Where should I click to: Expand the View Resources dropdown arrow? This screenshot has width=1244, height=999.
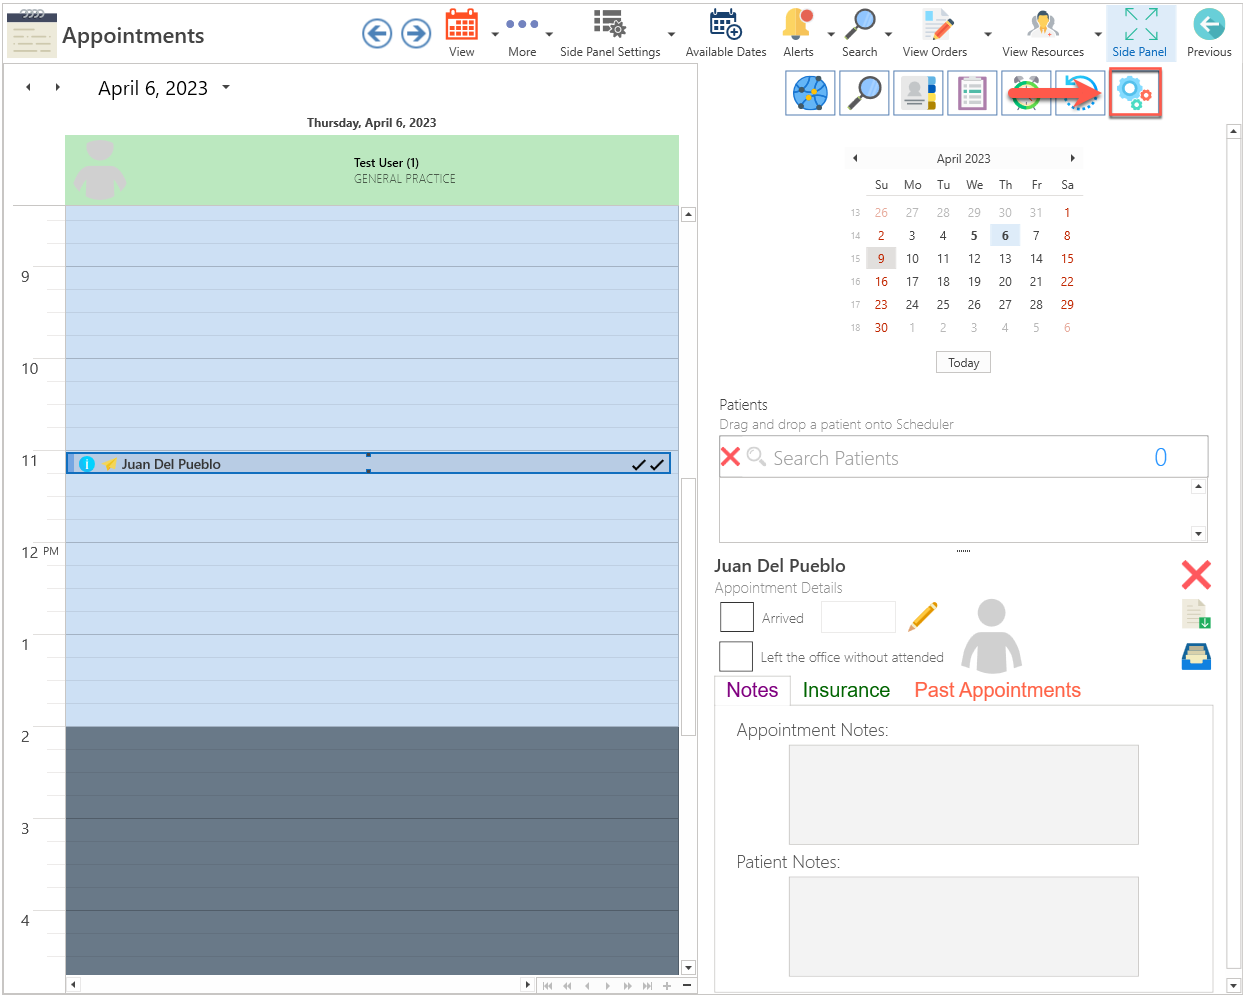coord(1098,34)
